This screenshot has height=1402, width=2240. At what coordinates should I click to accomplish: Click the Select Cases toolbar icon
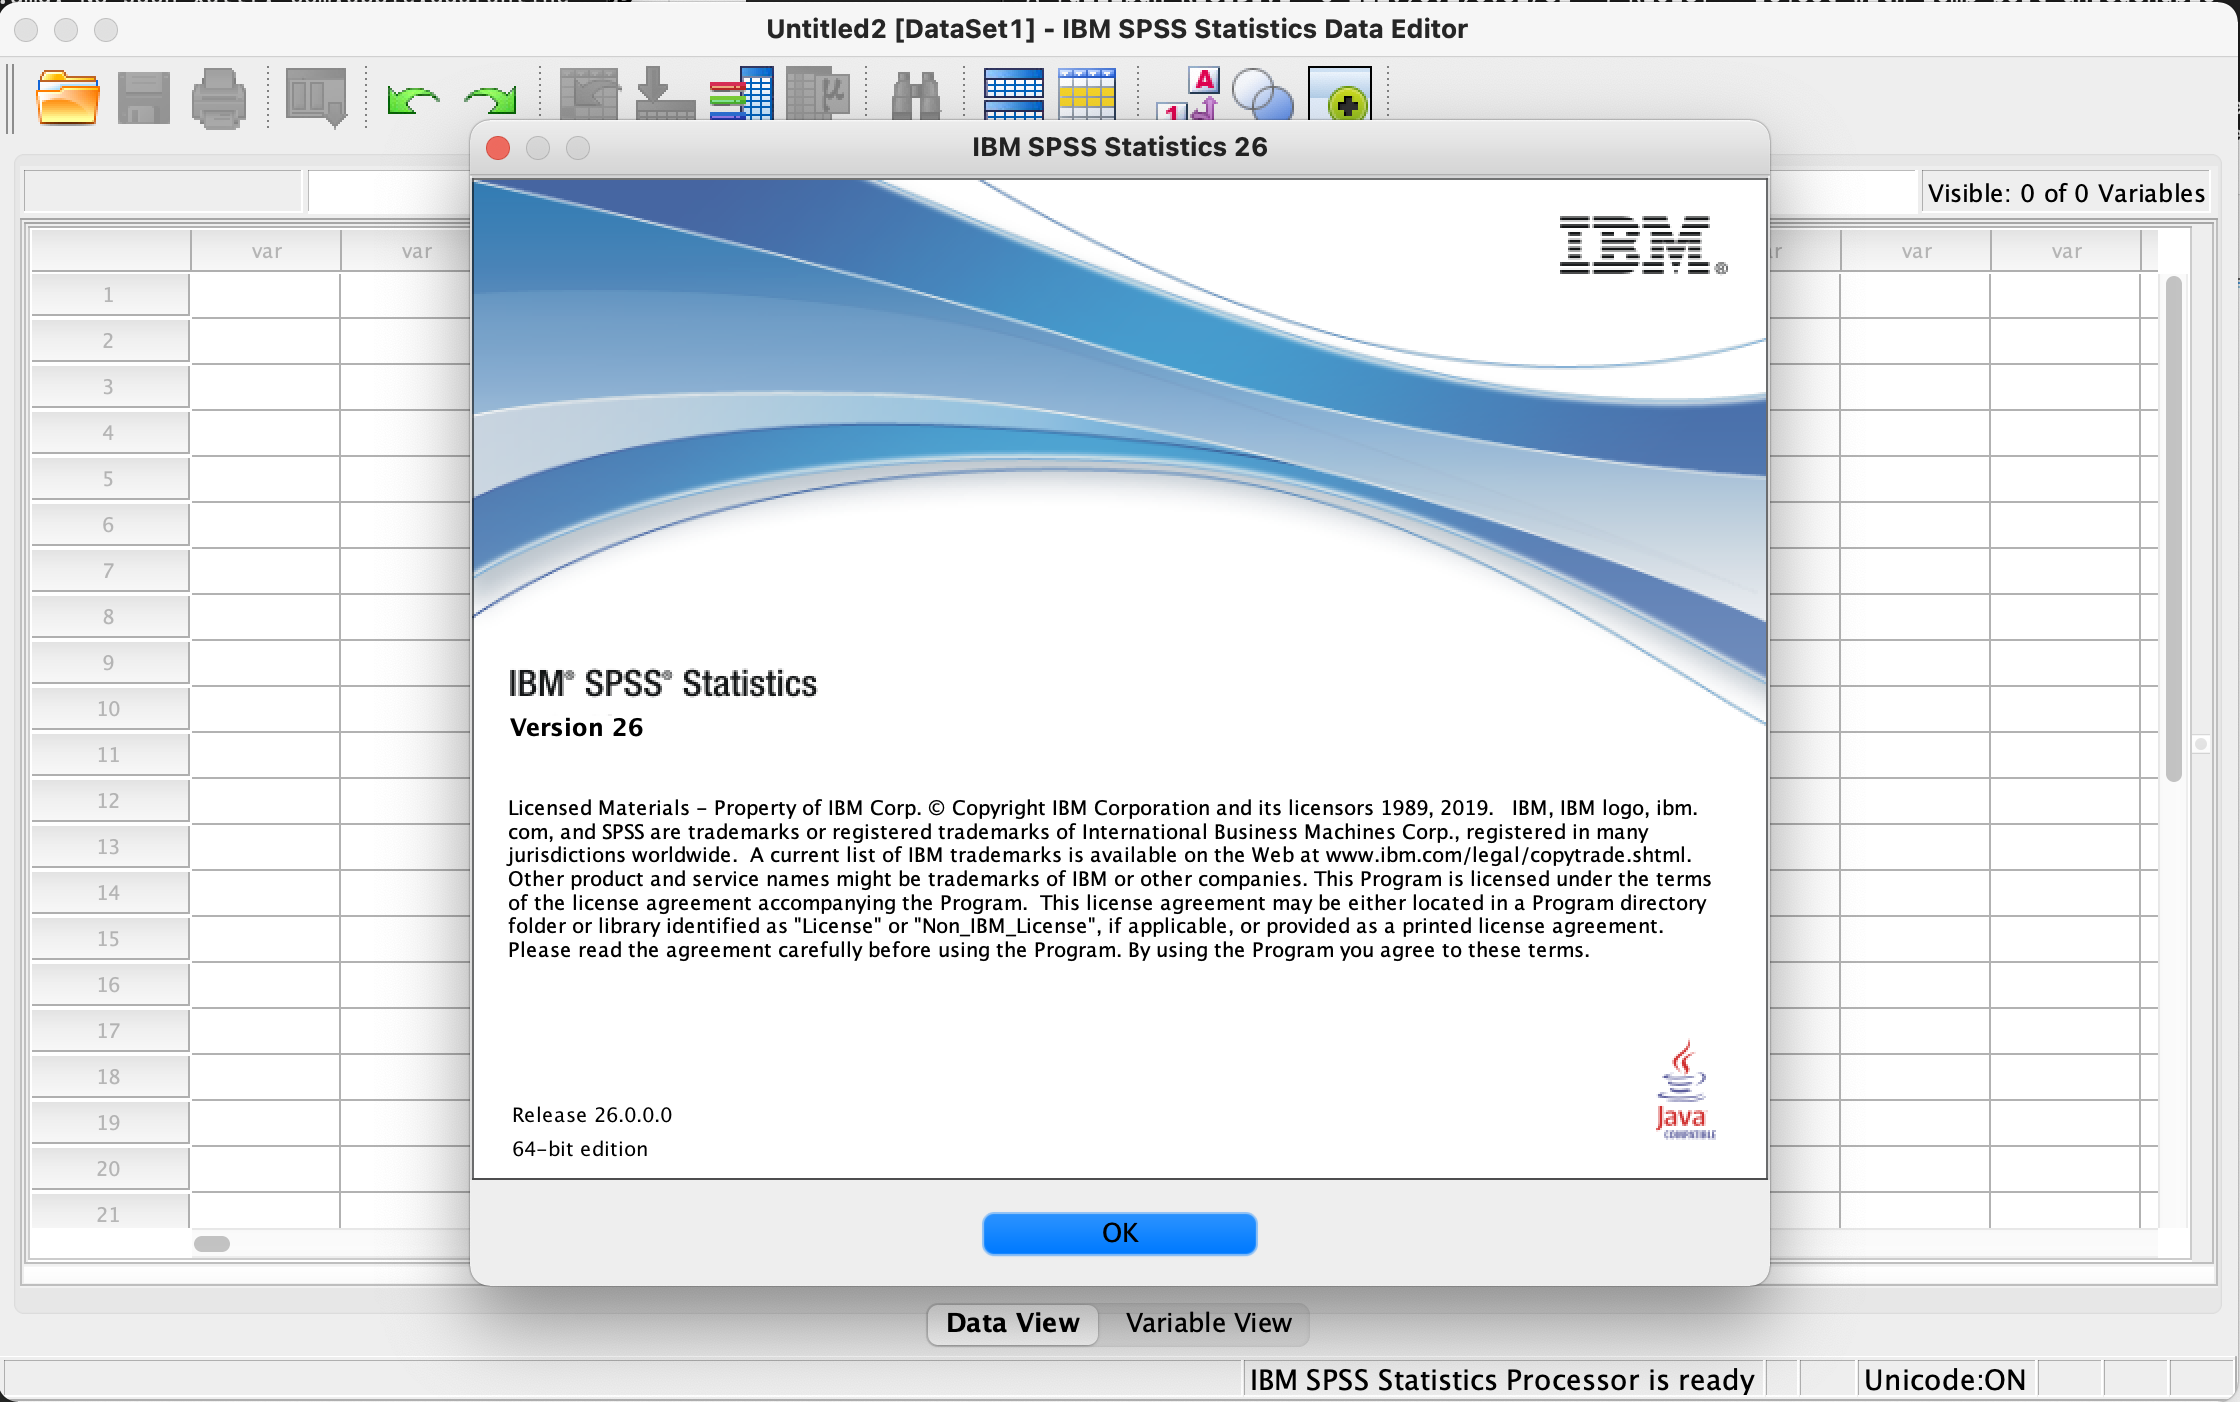coord(1087,95)
